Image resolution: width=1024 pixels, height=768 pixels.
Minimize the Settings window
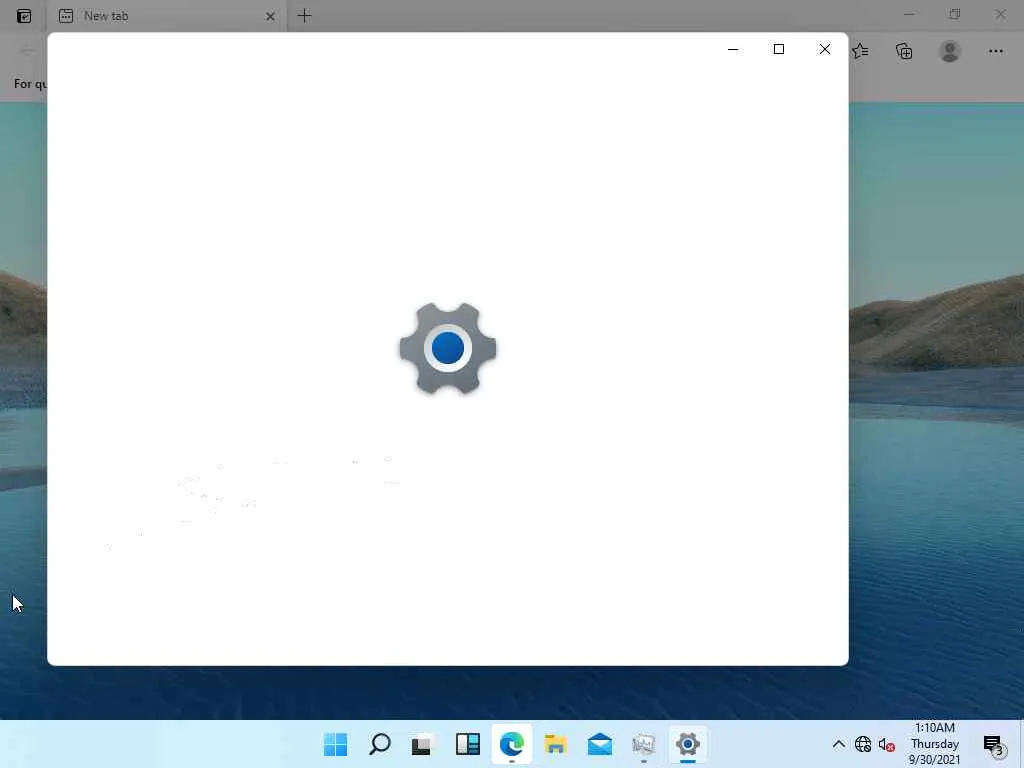tap(733, 49)
